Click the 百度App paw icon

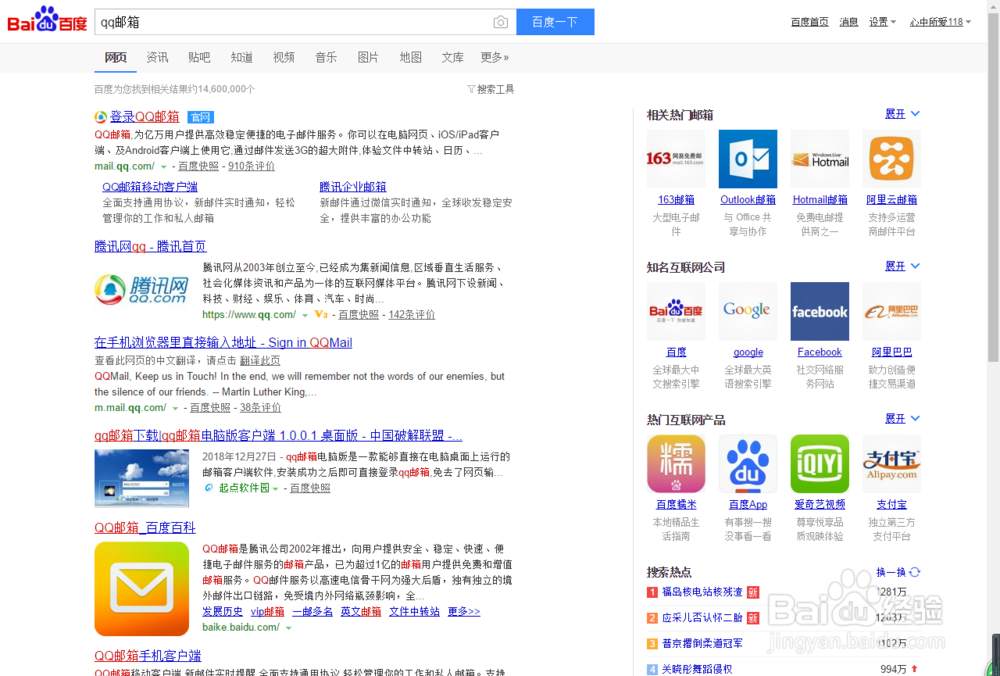coord(747,464)
